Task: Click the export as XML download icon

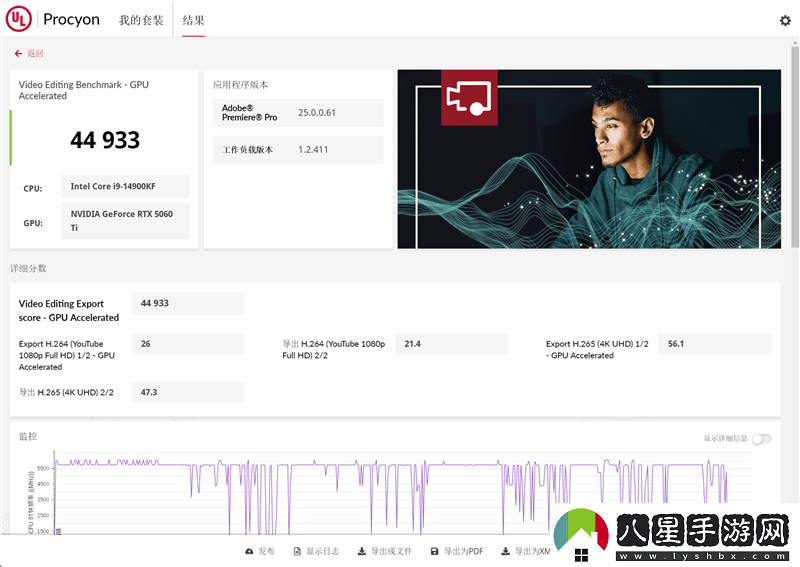Action: pos(506,551)
